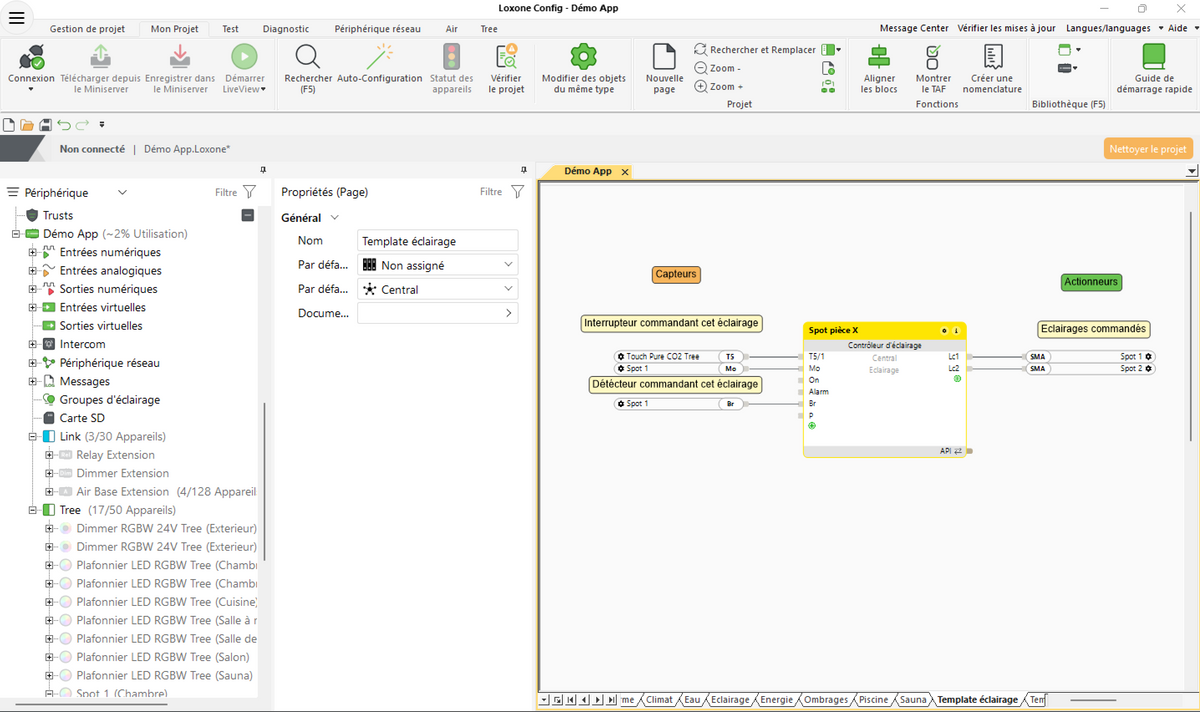This screenshot has height=712, width=1200.
Task: Switch to the Diagnostic ribbon tab
Action: pos(286,28)
